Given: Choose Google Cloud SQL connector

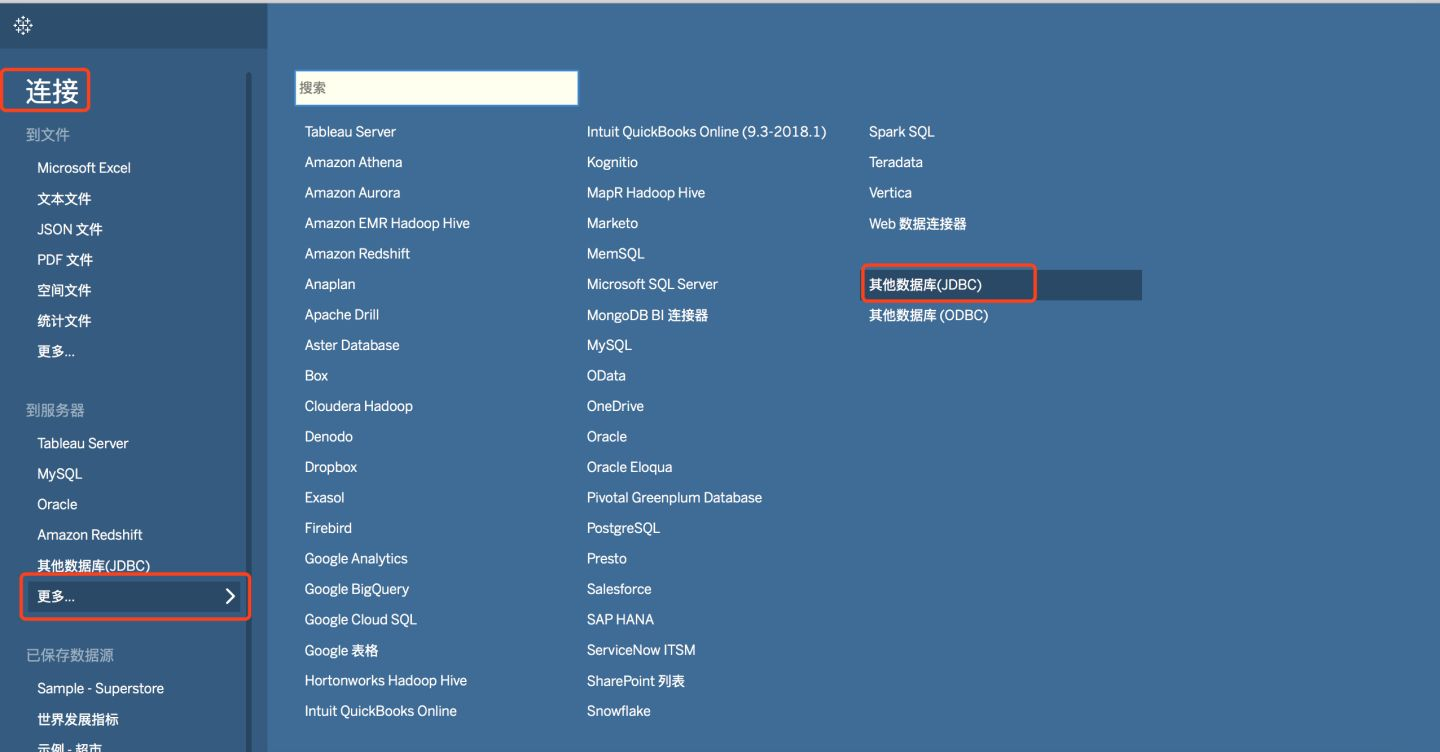Looking at the screenshot, I should [x=361, y=620].
